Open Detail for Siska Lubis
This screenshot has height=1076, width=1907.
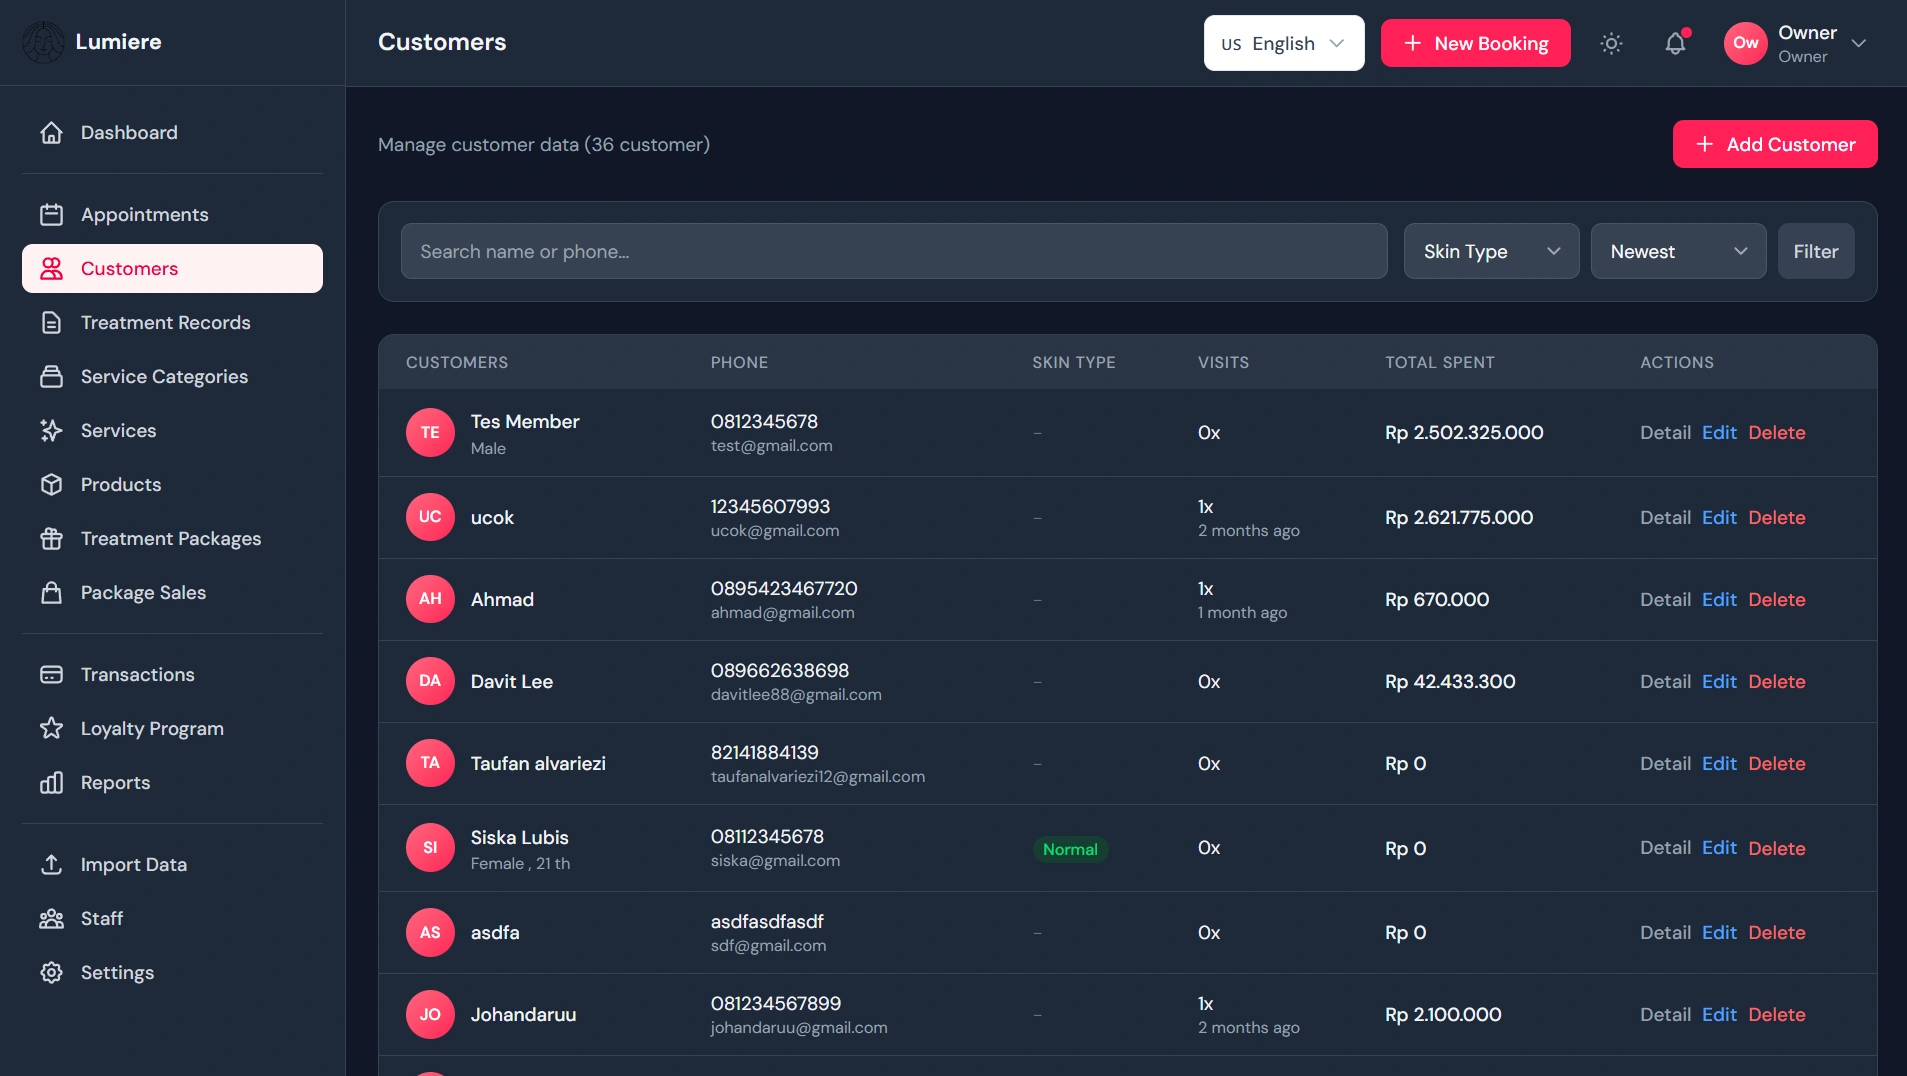pos(1665,848)
